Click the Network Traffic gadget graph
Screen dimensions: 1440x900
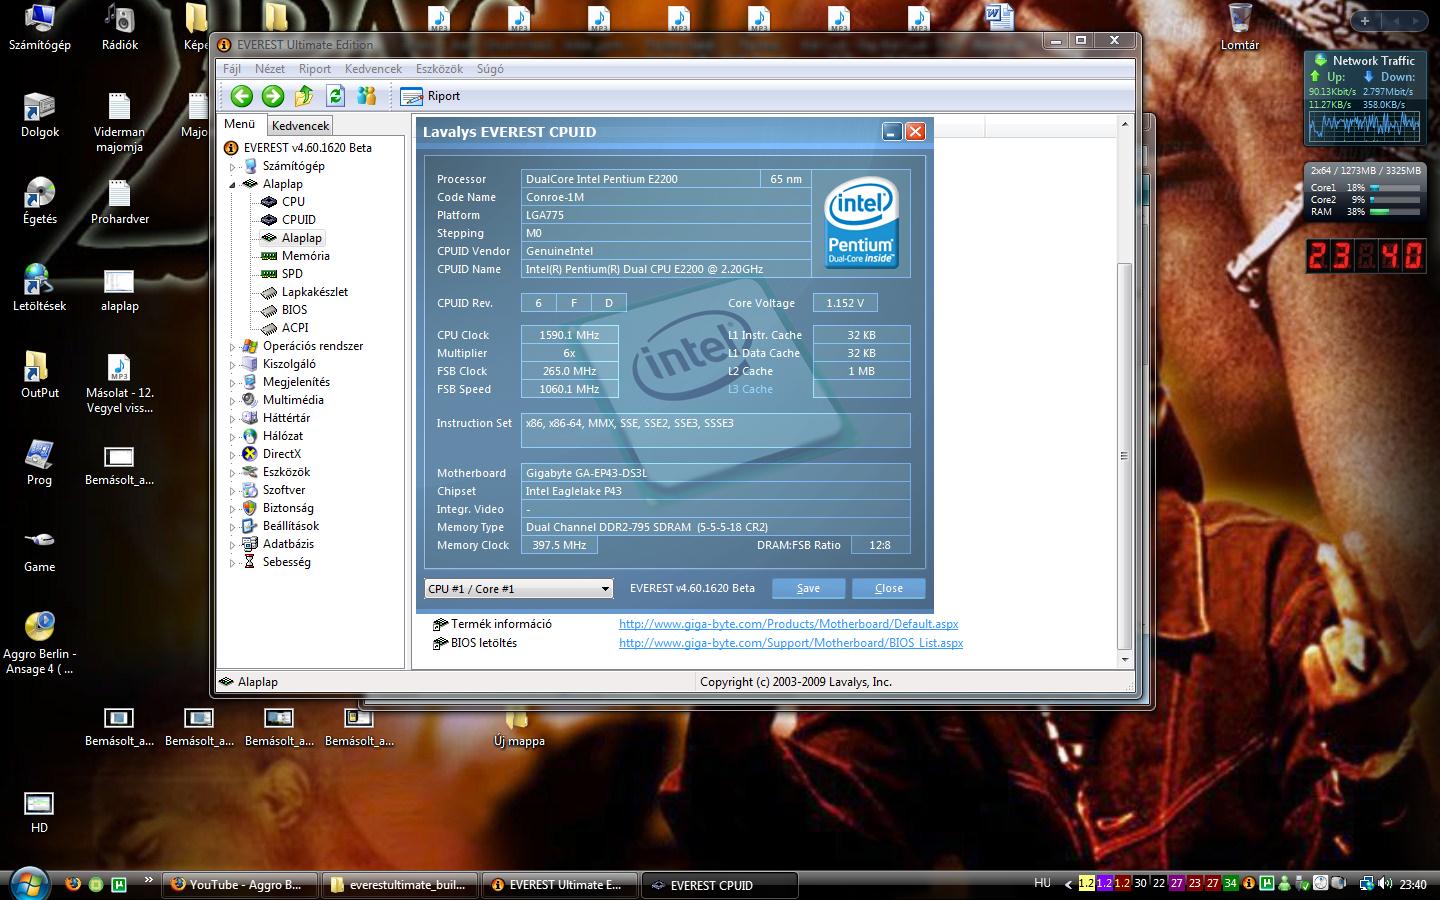click(1364, 126)
